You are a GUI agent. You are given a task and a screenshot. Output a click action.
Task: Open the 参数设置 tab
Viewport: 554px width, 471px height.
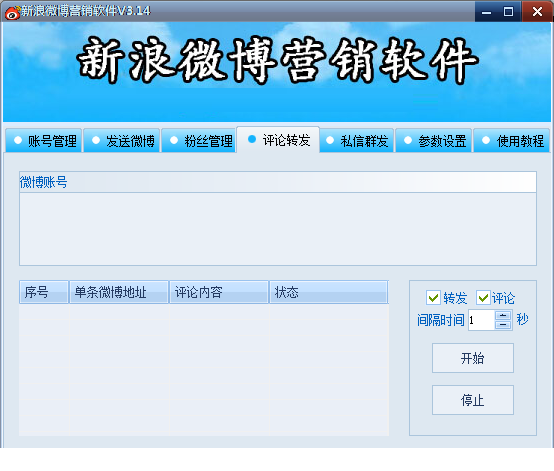point(434,141)
